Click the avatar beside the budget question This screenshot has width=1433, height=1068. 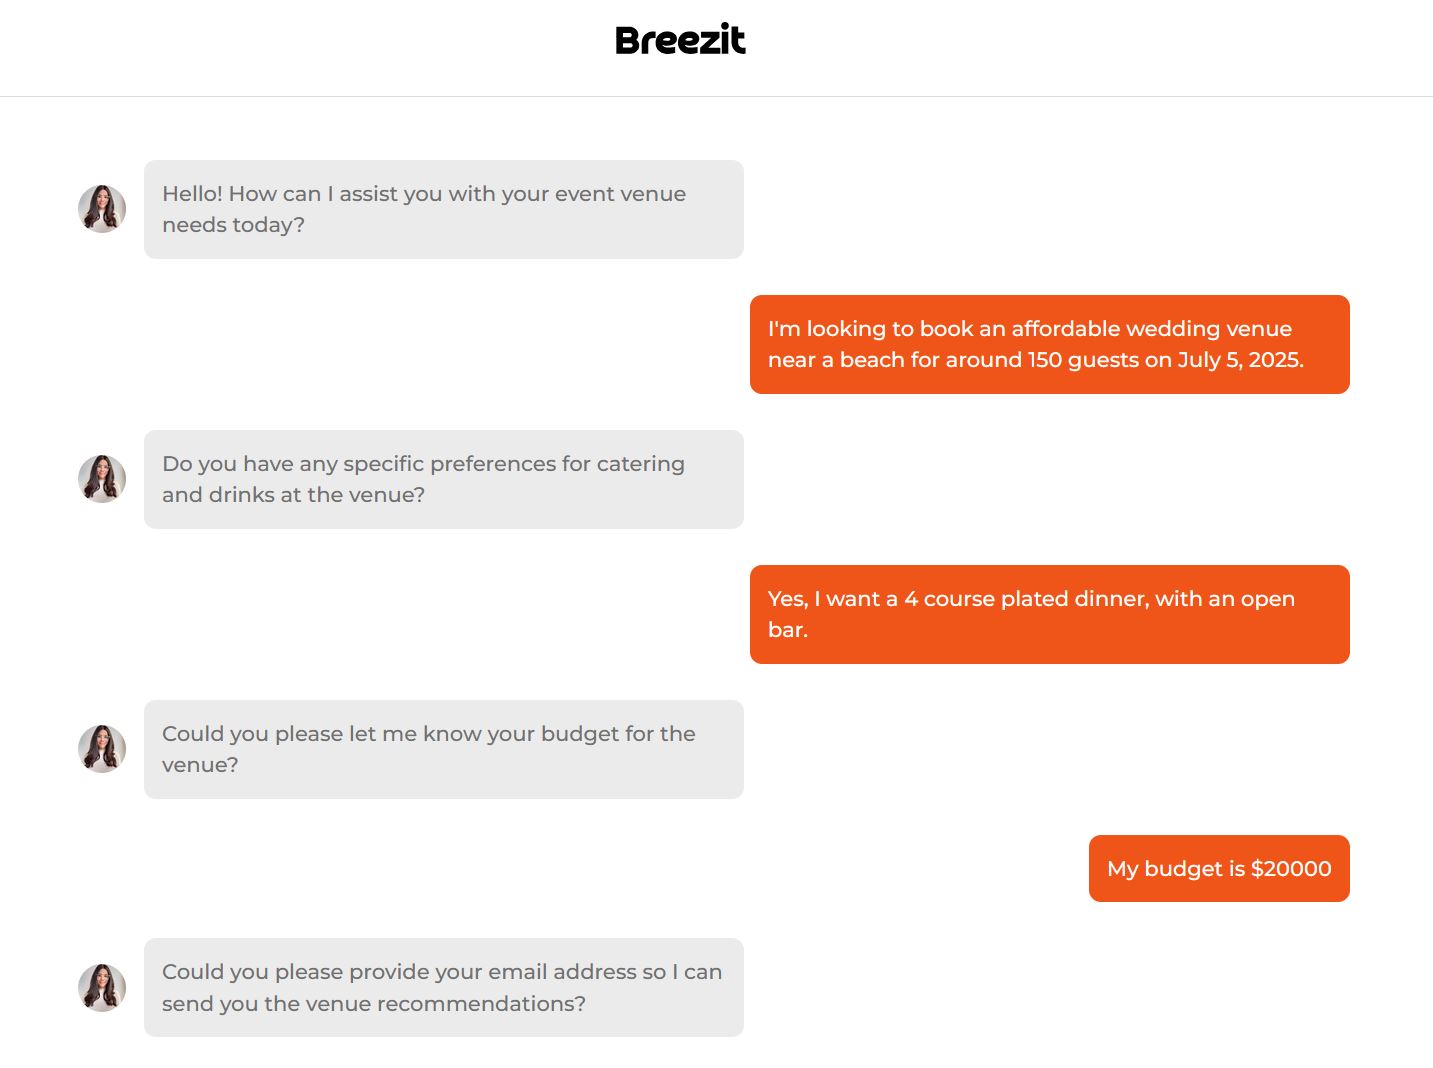[102, 749]
